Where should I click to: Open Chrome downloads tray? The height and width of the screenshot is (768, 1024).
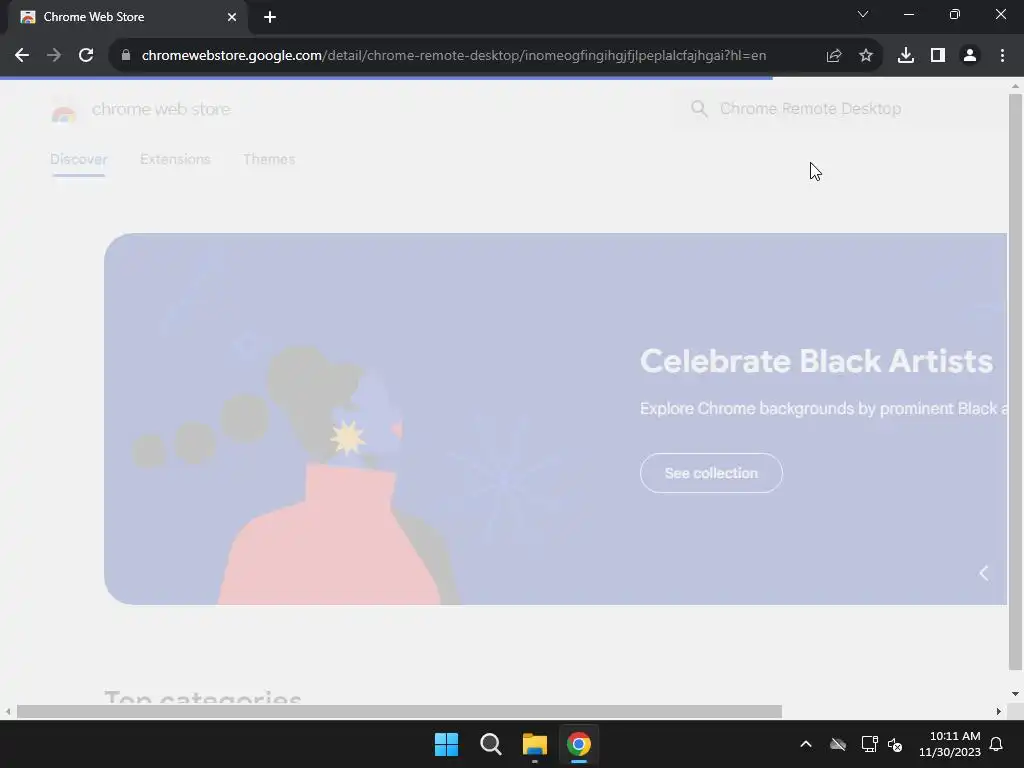906,56
